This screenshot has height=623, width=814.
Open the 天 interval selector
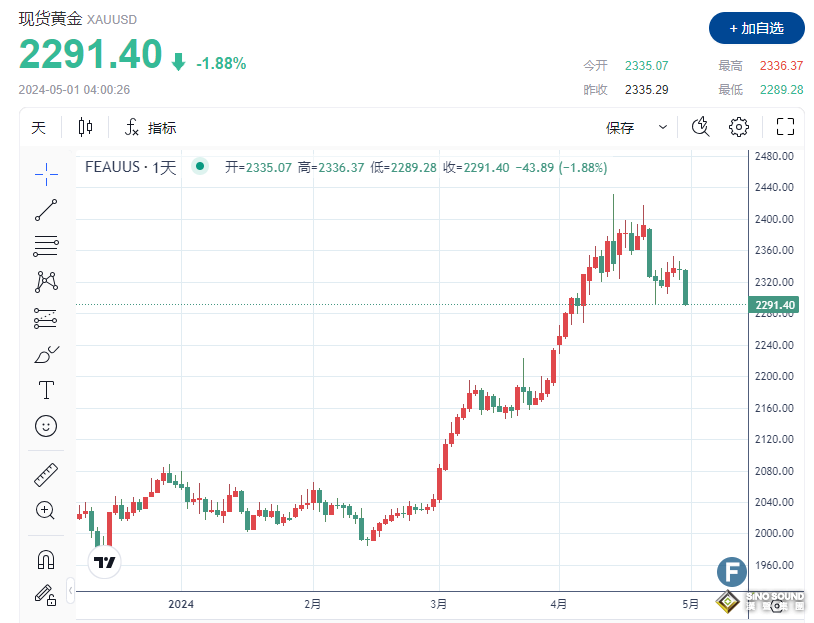pos(38,127)
